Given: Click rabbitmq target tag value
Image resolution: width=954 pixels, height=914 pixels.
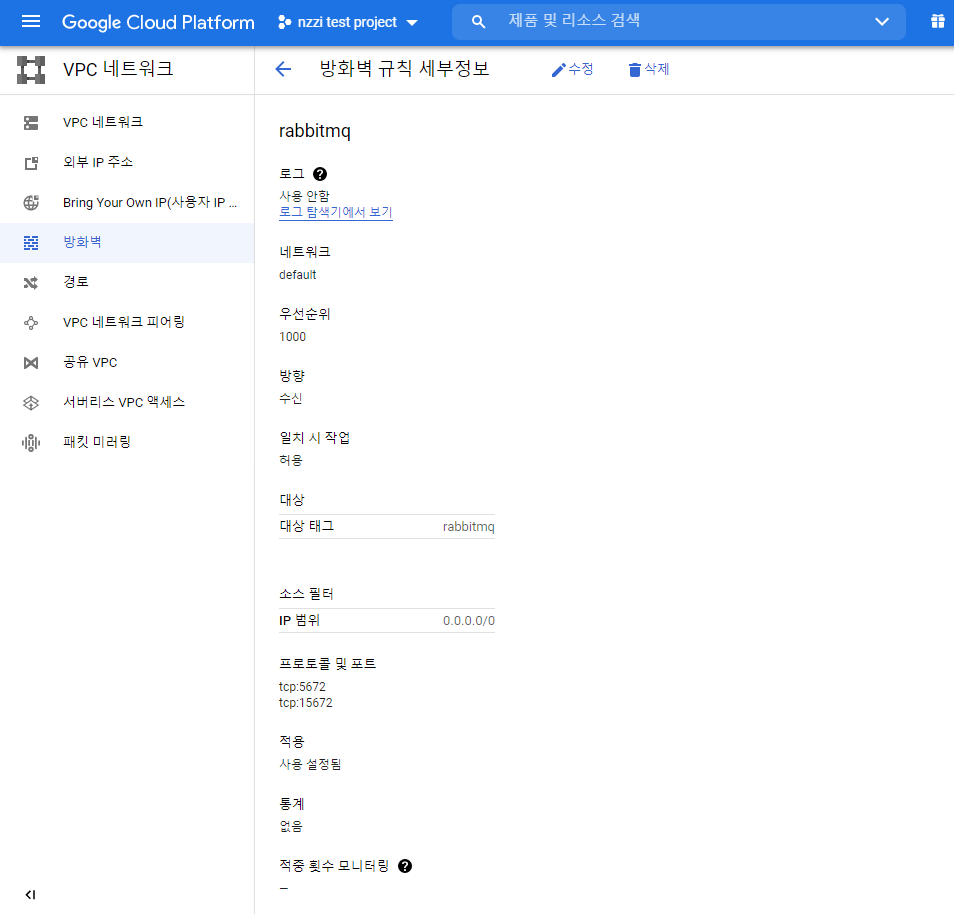Looking at the screenshot, I should pos(468,527).
